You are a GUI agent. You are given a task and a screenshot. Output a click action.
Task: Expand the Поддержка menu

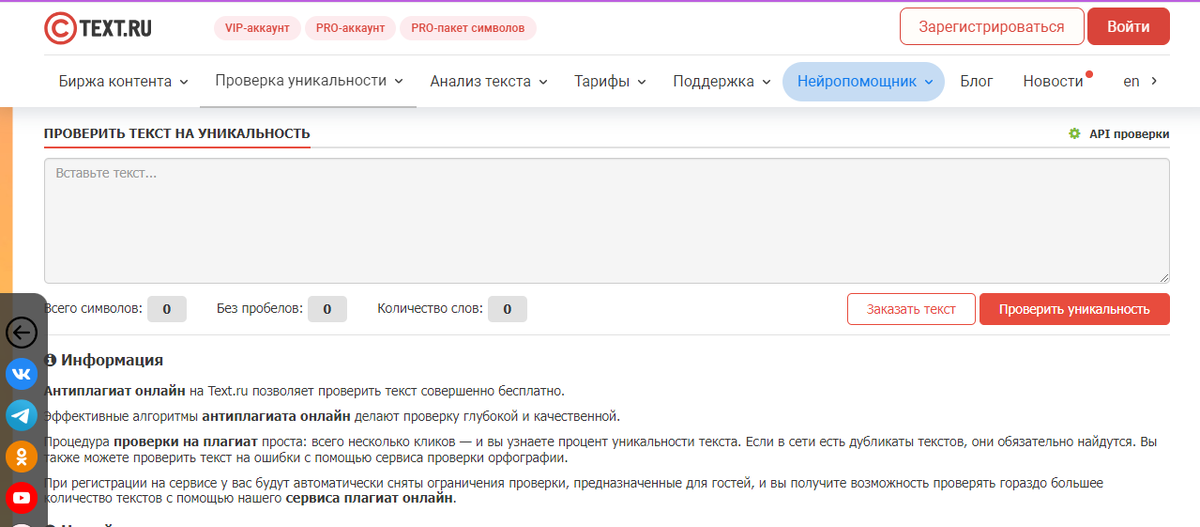pos(722,82)
